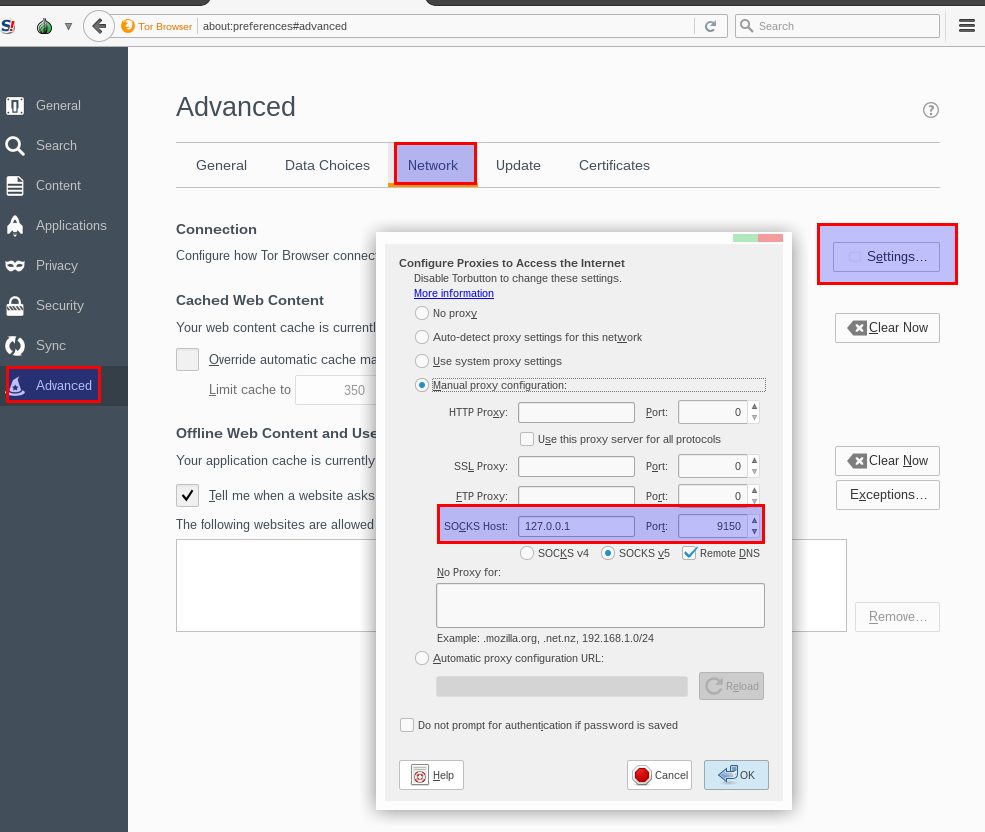The height and width of the screenshot is (832, 985).
Task: Select the SOCKS v4 radio button
Action: coord(527,553)
